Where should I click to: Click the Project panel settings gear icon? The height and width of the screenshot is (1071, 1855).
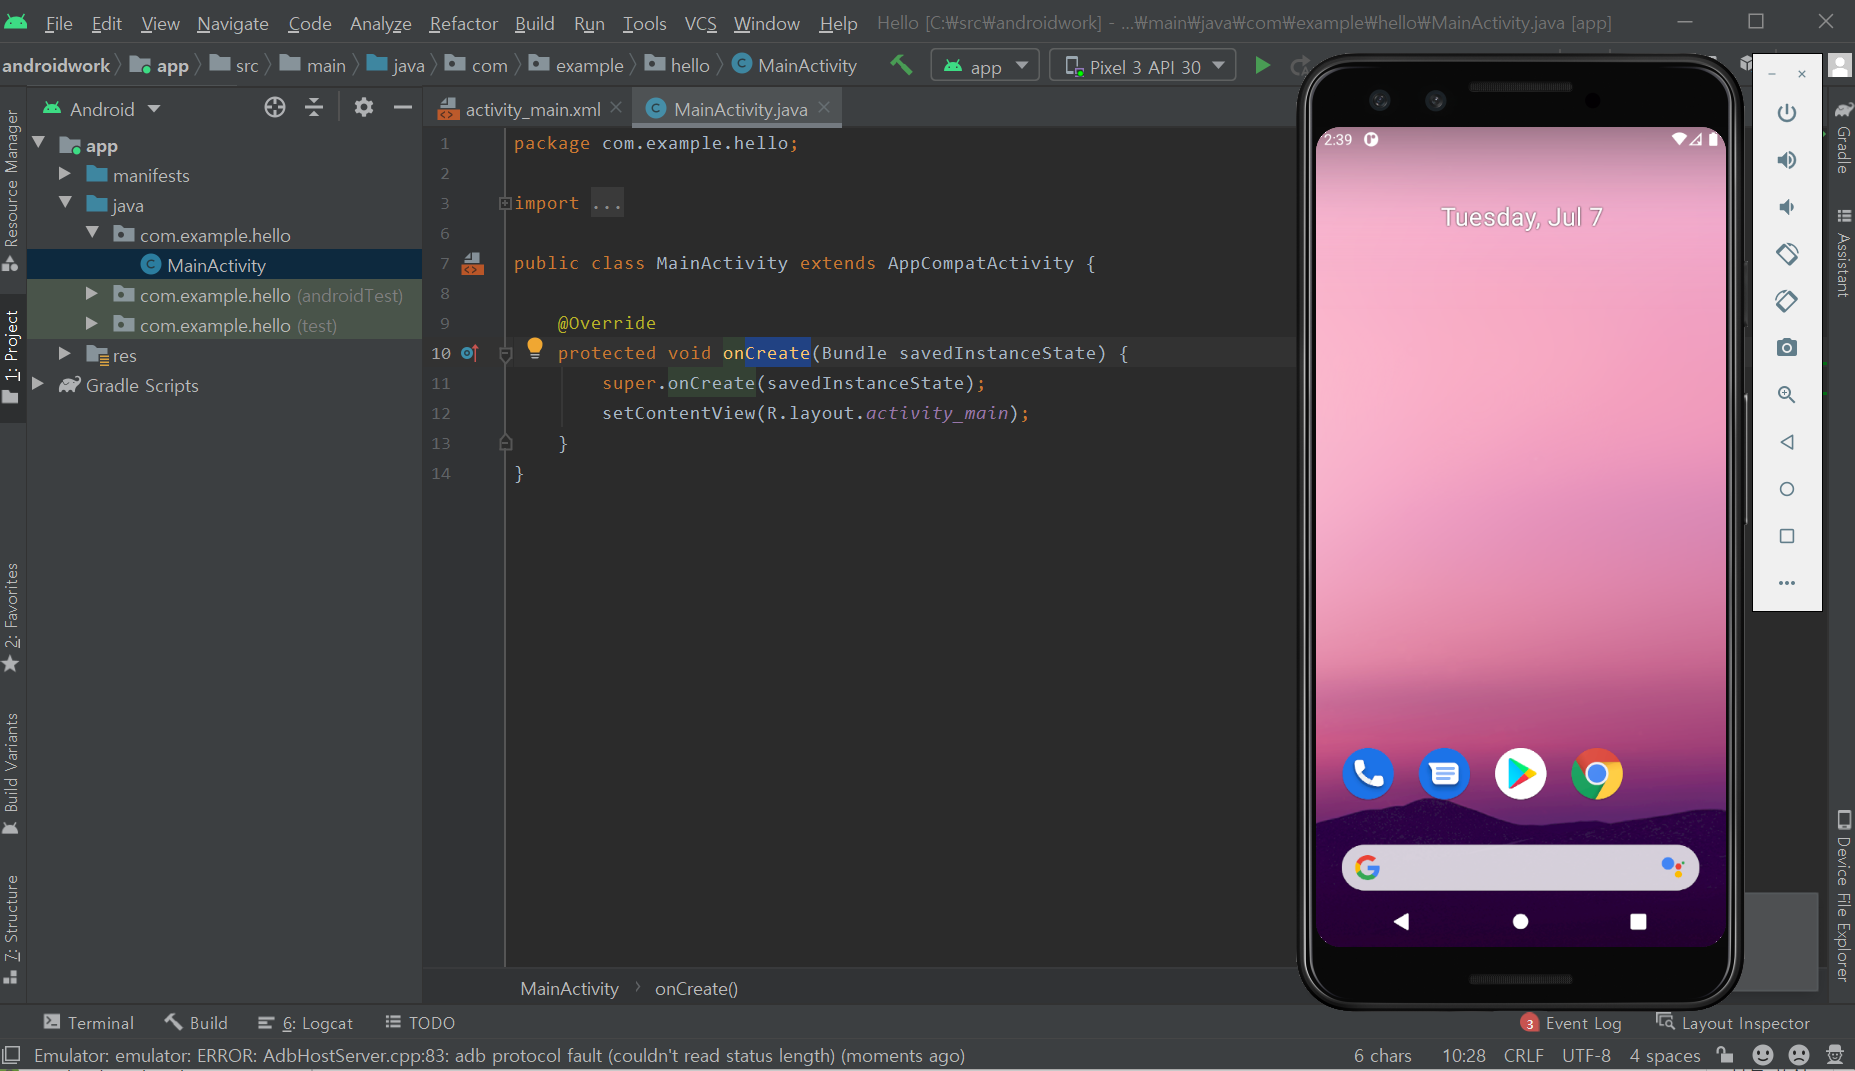[x=364, y=107]
